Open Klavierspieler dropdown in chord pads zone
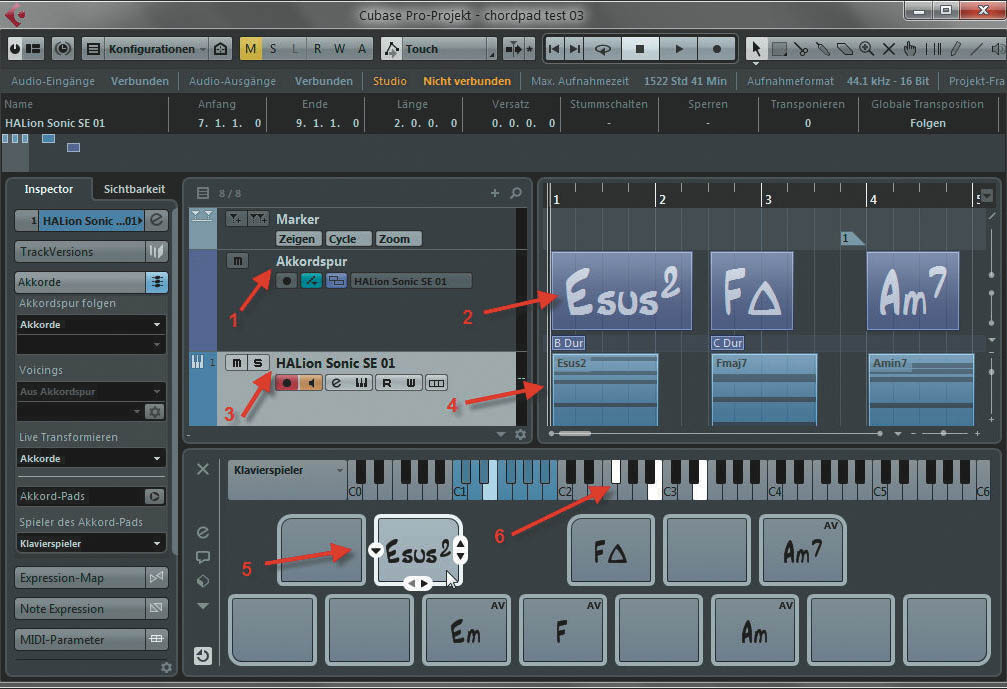Viewport: 1007px width, 689px height. (x=288, y=470)
